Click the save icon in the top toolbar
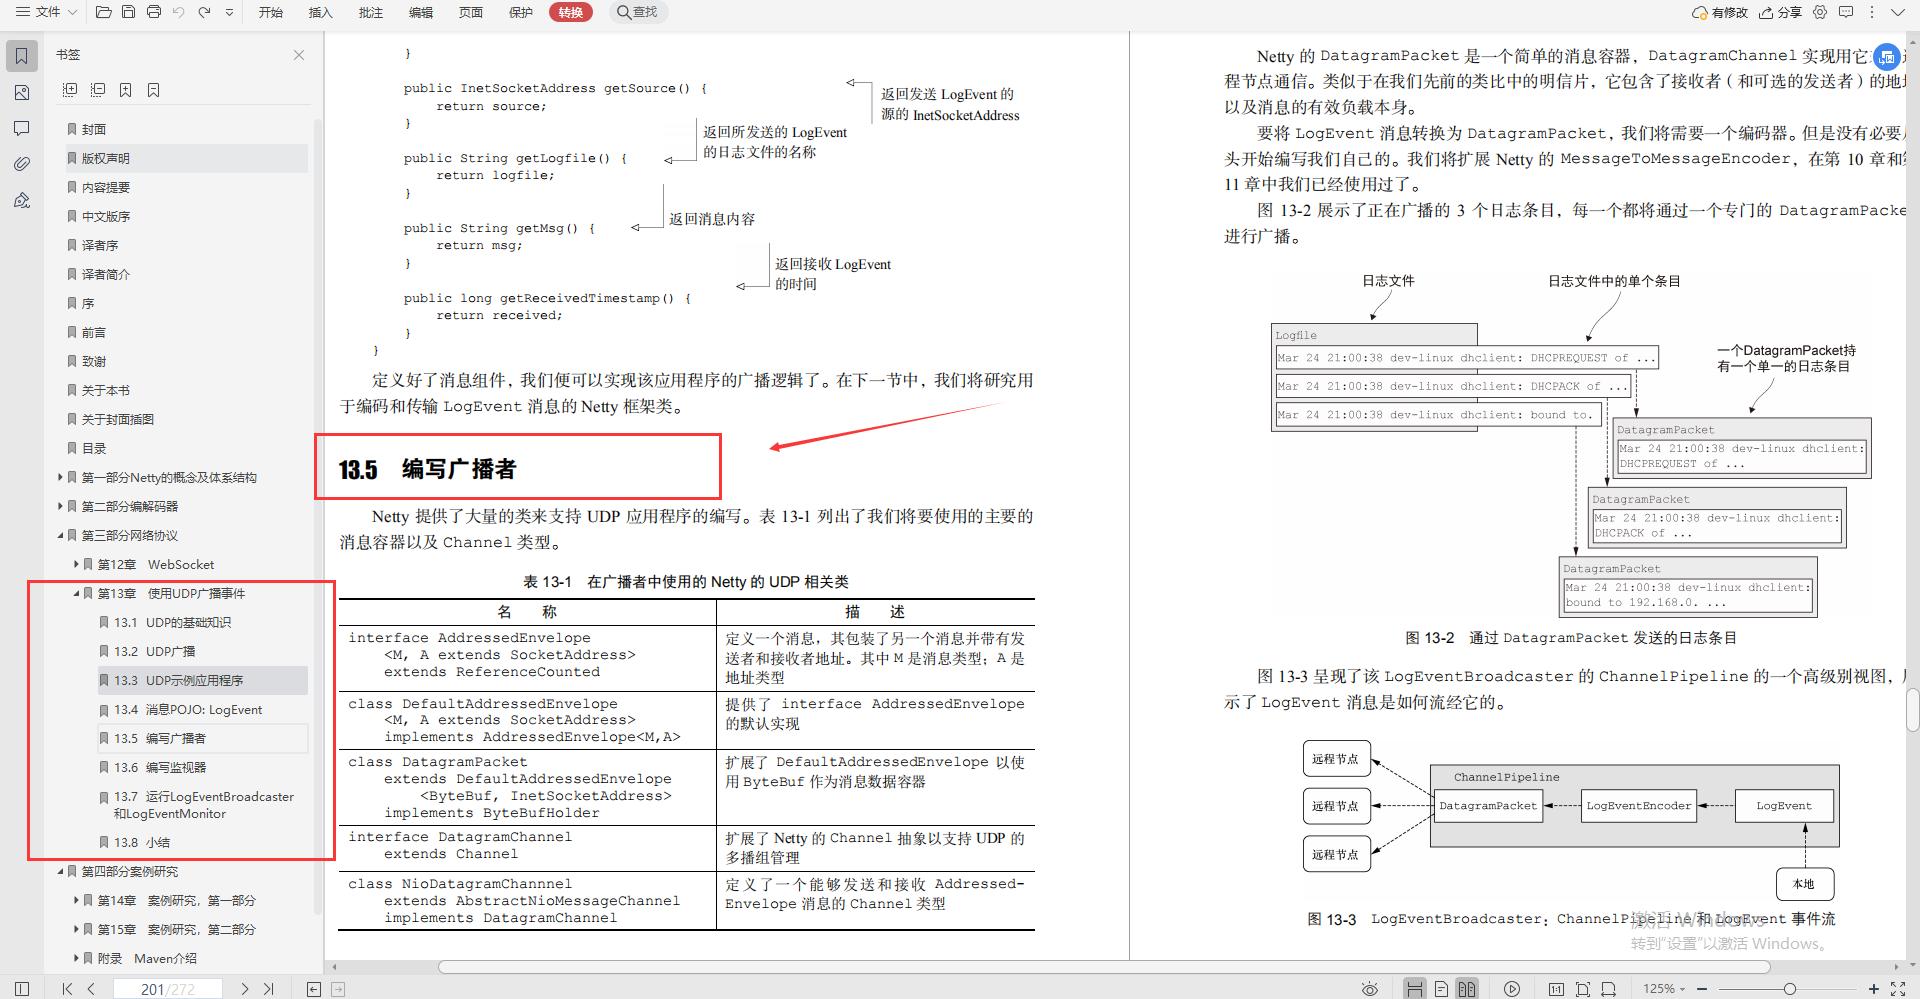The image size is (1920, 999). (129, 12)
